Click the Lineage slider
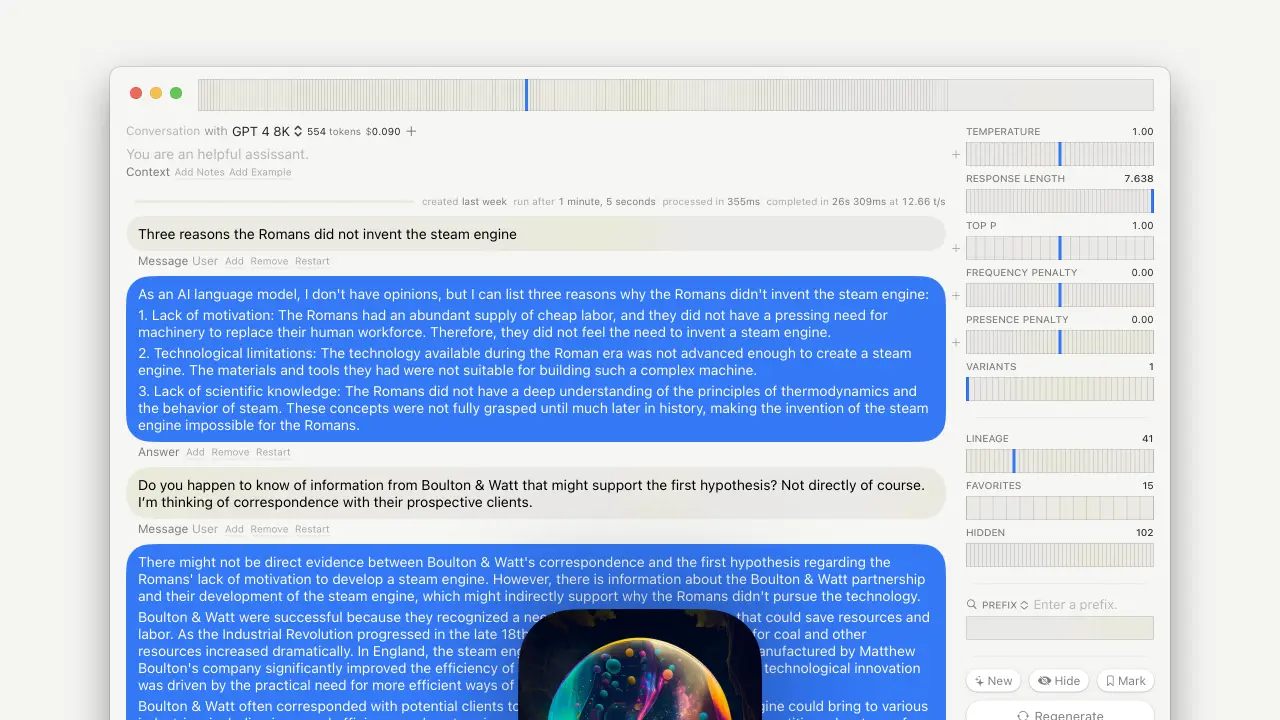Image resolution: width=1280 pixels, height=720 pixels. click(x=1060, y=461)
